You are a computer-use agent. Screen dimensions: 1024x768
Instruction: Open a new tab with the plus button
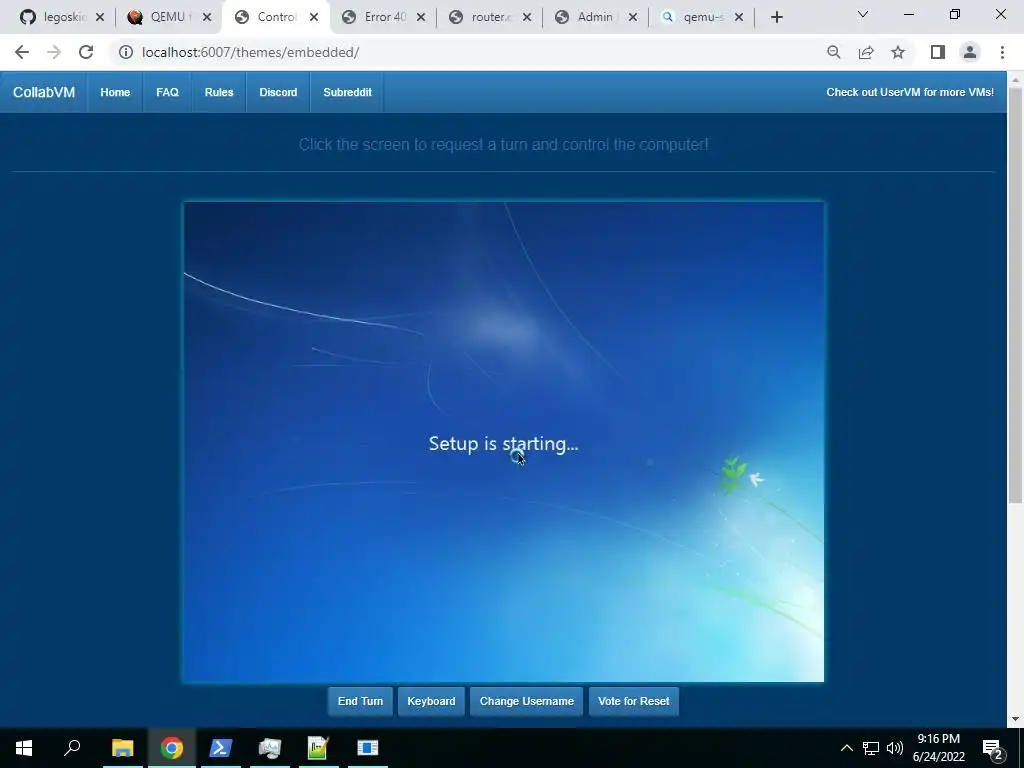[x=776, y=17]
